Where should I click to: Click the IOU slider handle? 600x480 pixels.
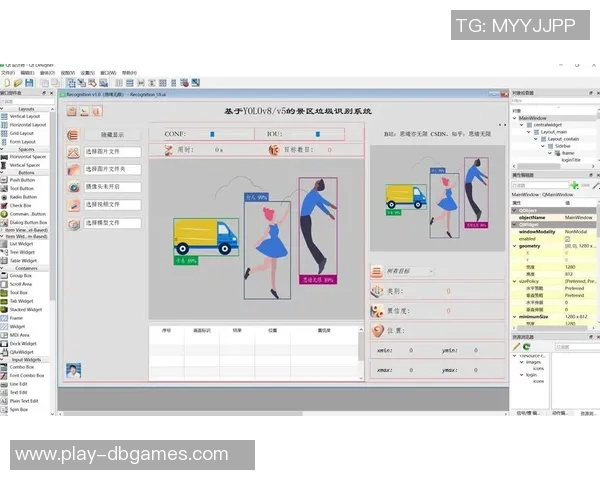(x=318, y=134)
